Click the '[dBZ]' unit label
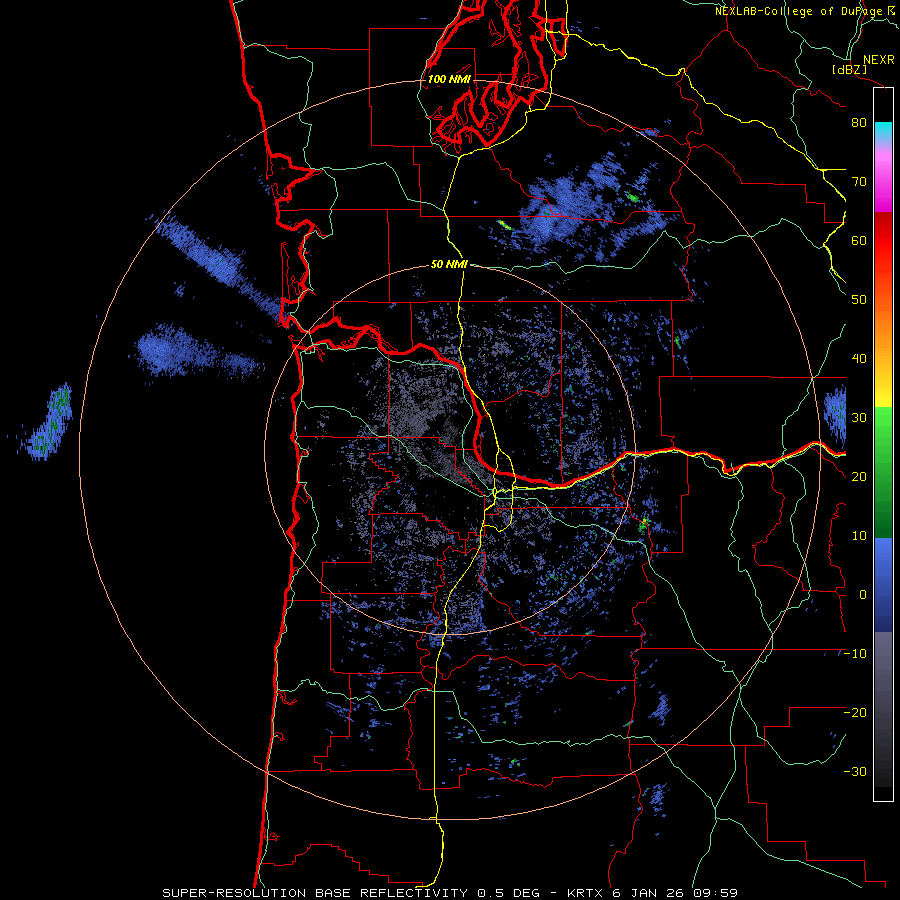900x900 pixels. pos(849,69)
